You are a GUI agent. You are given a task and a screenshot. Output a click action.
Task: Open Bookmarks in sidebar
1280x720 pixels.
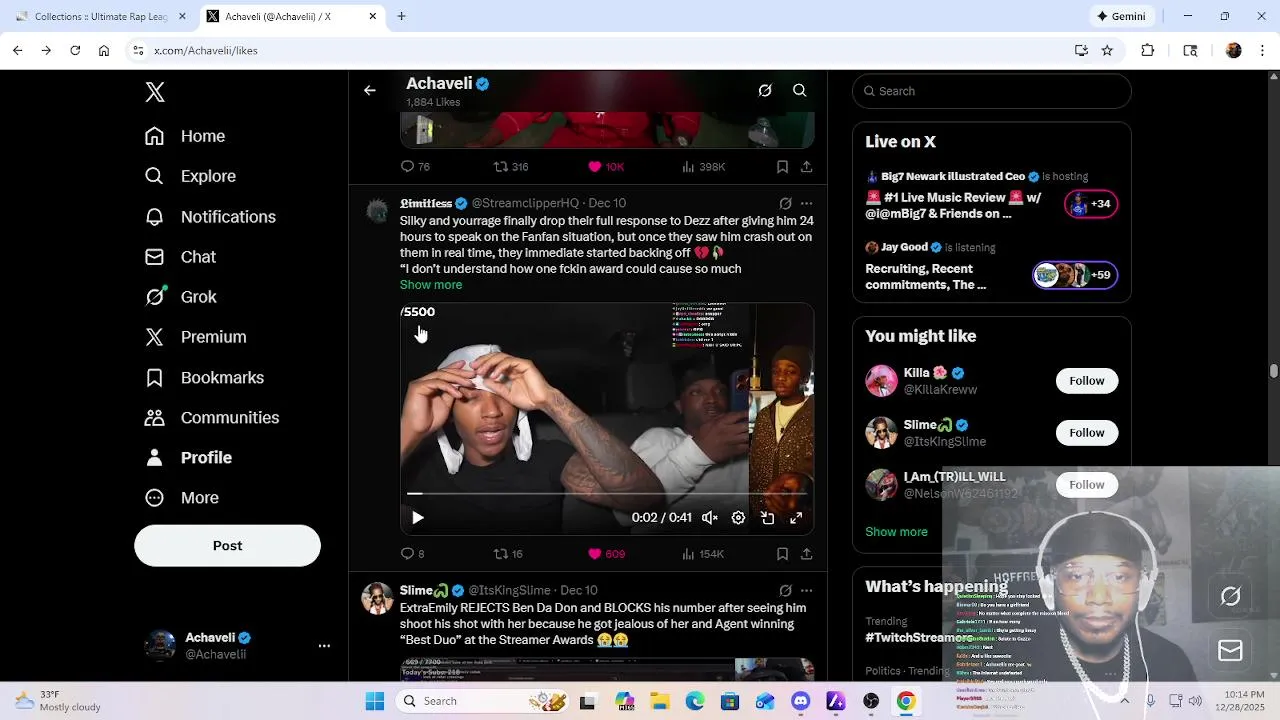coord(204,378)
